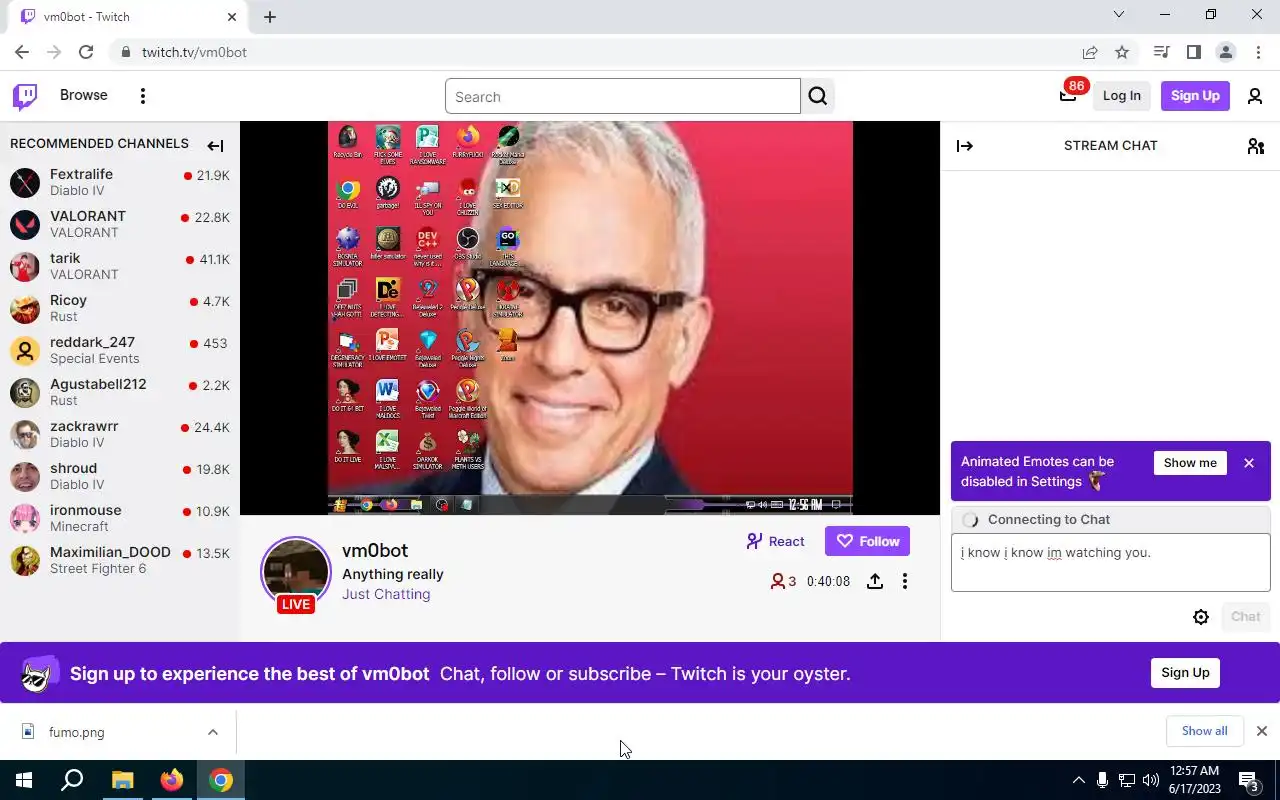Open Firefox from the taskbar
Screen dimensions: 1280x800
coord(172,780)
